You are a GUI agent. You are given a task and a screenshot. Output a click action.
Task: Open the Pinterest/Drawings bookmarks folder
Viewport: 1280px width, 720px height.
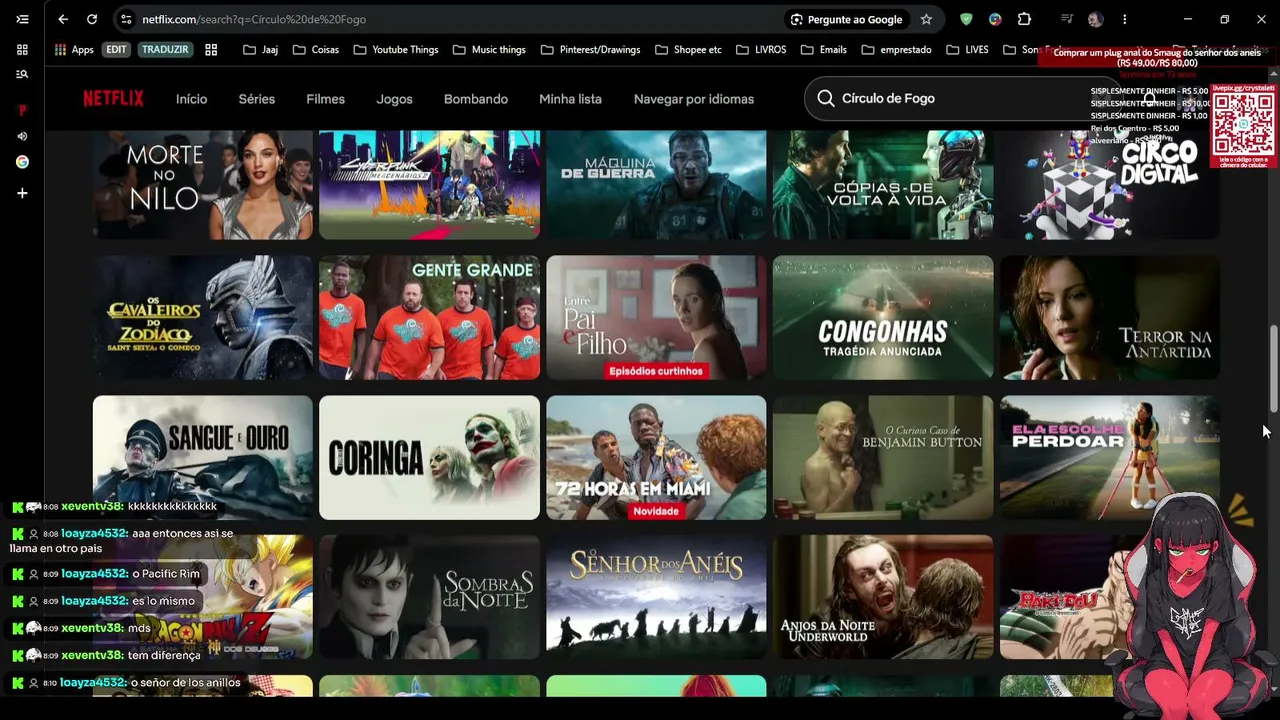pos(590,50)
